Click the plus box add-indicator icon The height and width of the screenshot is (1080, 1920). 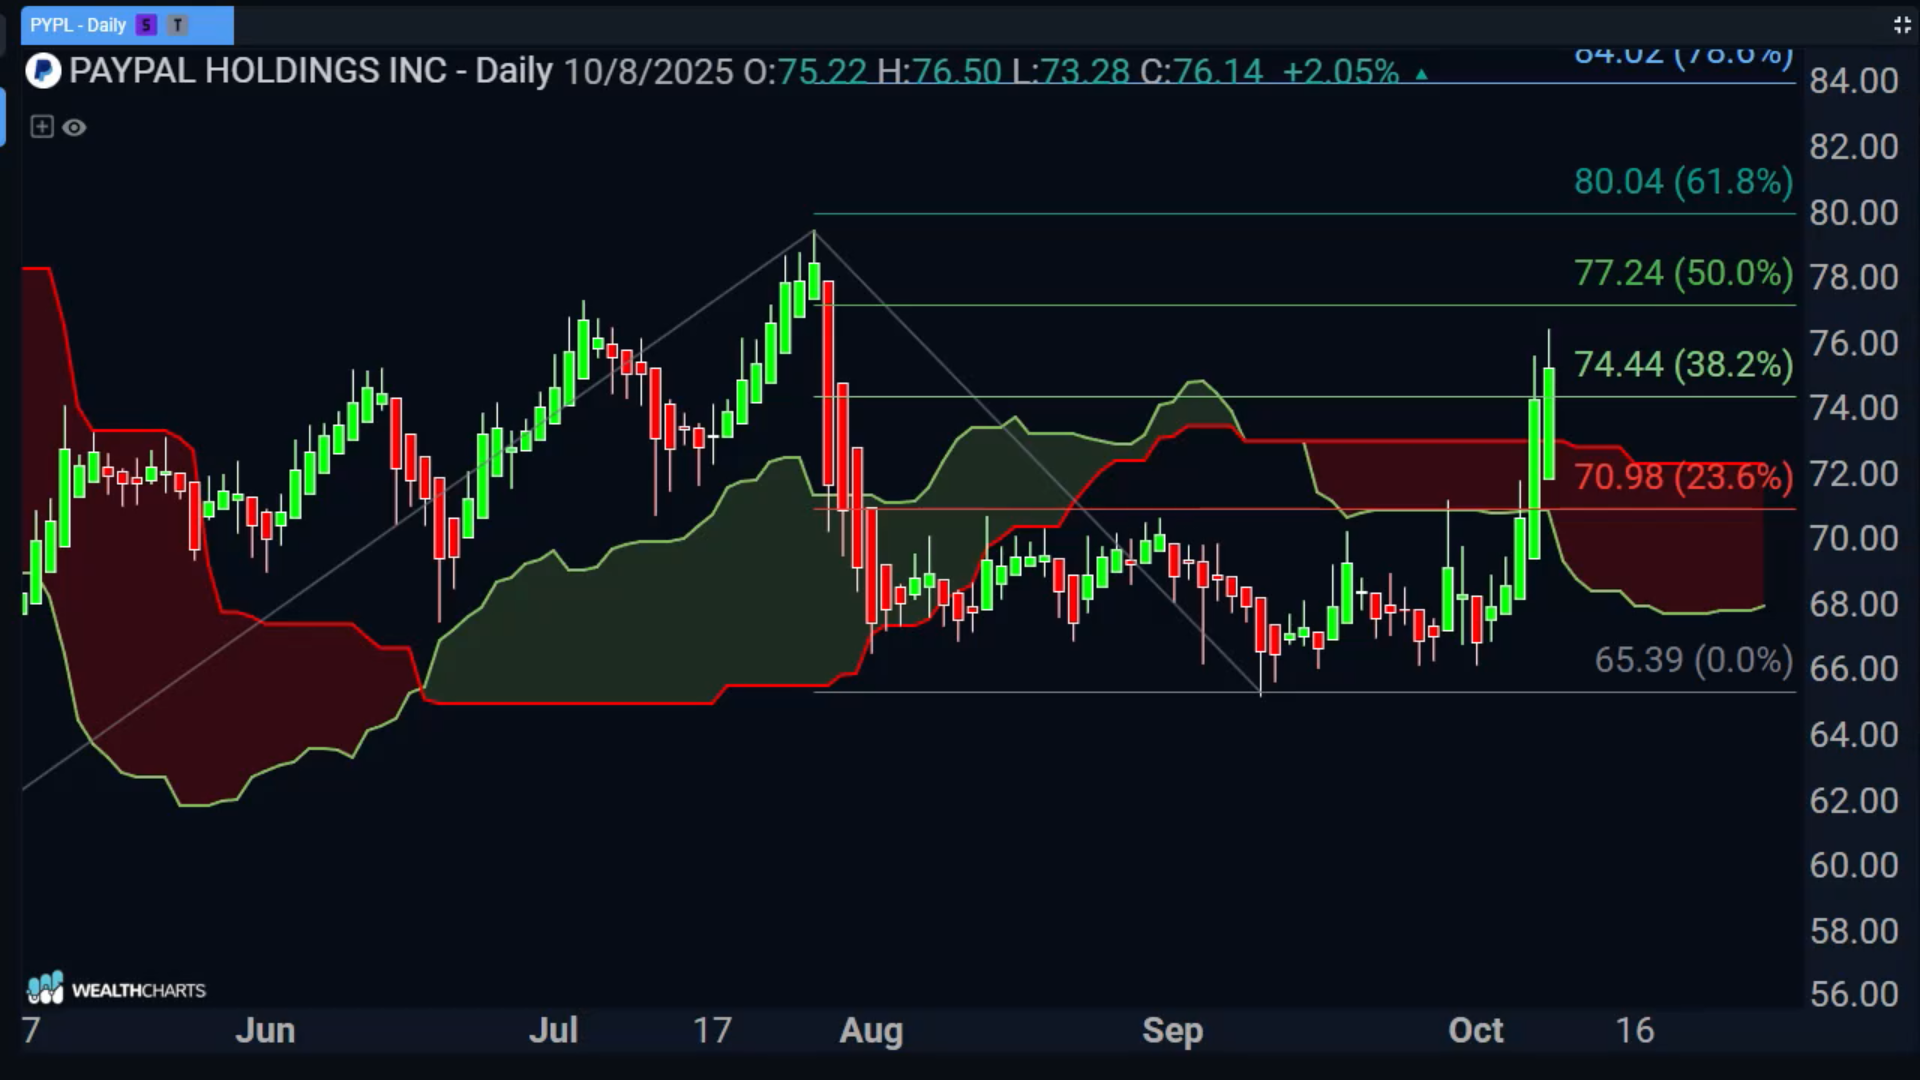pyautogui.click(x=41, y=127)
